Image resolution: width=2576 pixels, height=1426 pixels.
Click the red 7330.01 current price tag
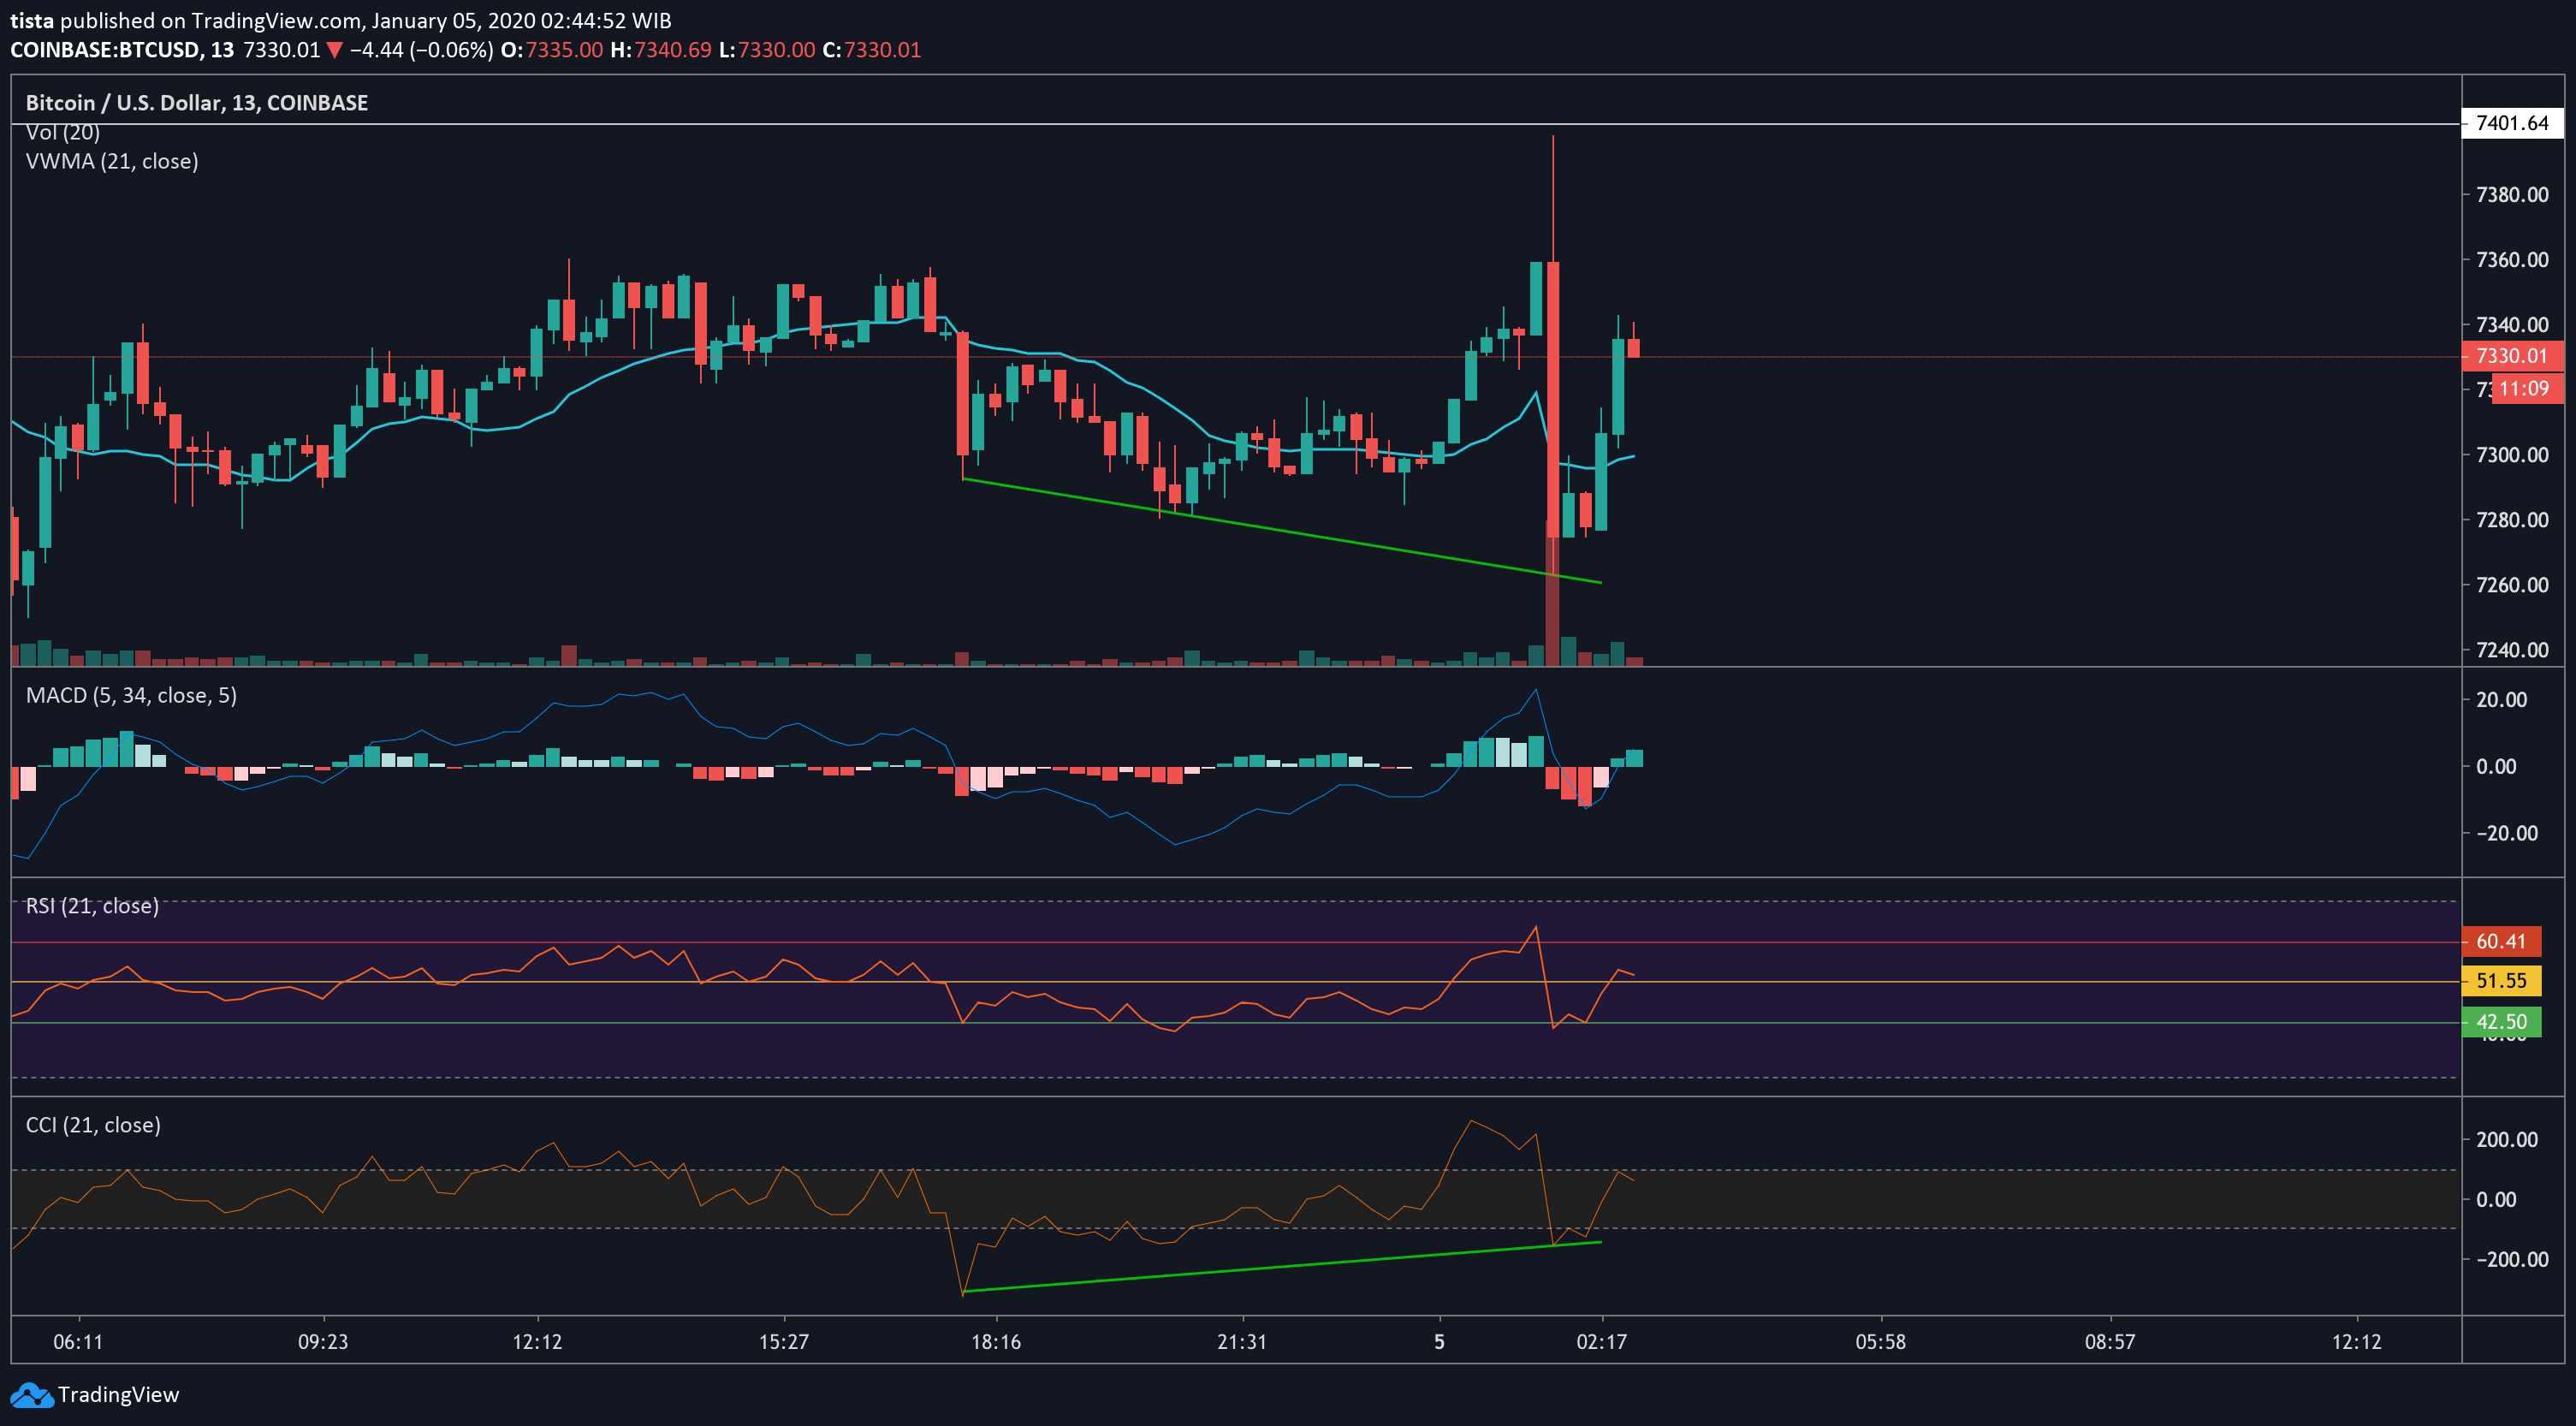coord(2512,356)
